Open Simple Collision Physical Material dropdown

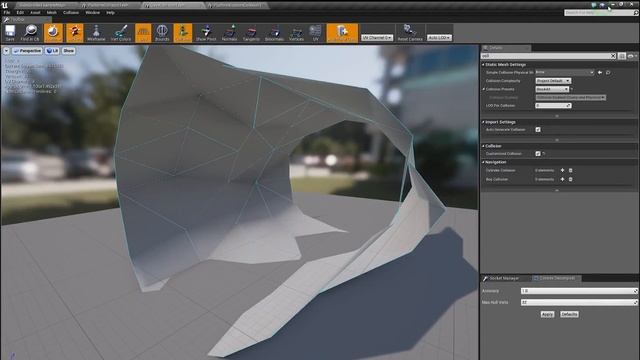564,72
